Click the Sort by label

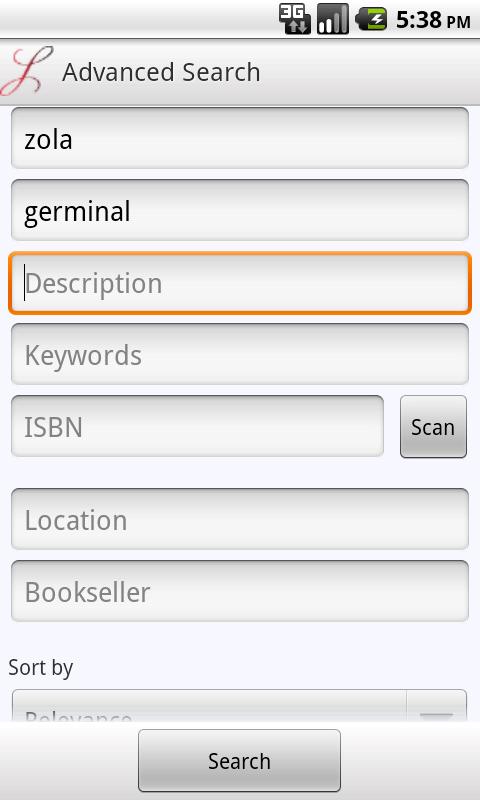click(41, 667)
